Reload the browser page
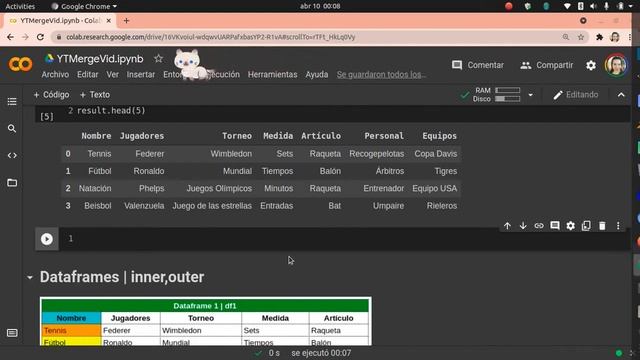The height and width of the screenshot is (360, 640). [40, 37]
